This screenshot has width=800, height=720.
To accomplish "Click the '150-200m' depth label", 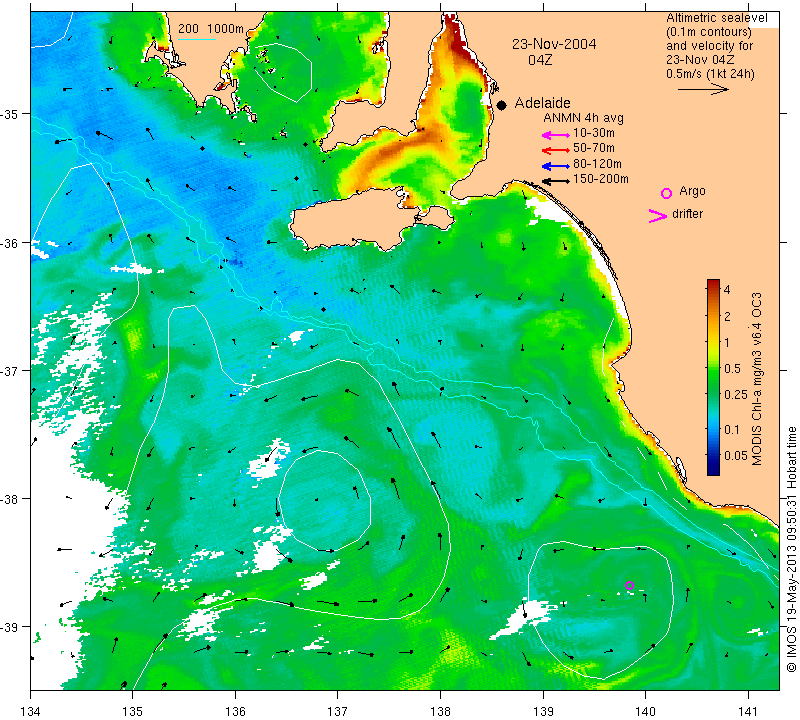I will 601,179.
